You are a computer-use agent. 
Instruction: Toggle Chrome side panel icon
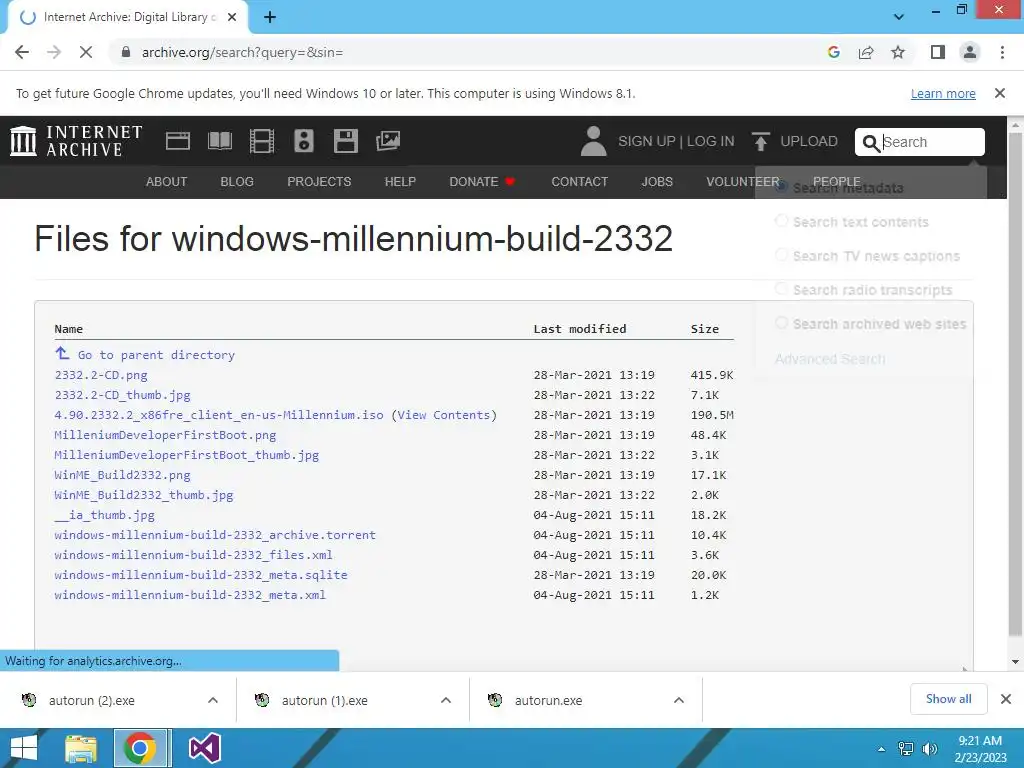(938, 52)
